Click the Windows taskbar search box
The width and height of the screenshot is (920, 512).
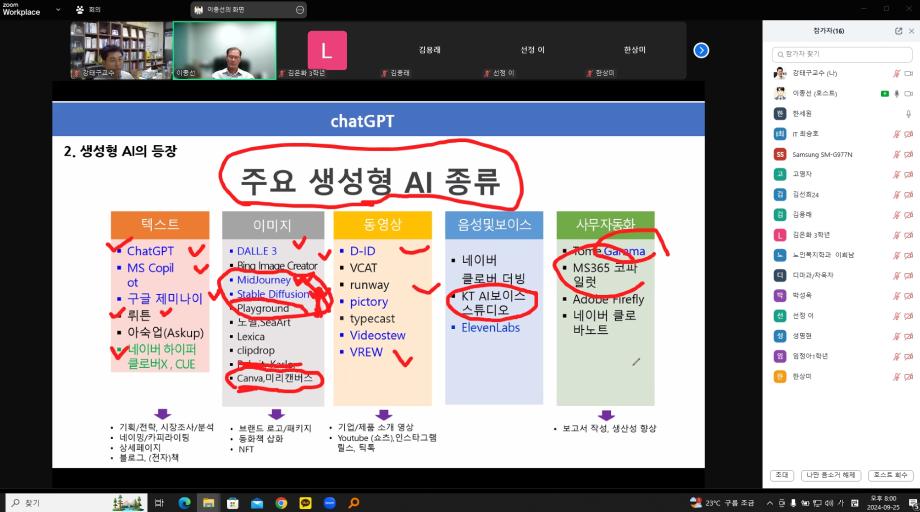pyautogui.click(x=76, y=503)
